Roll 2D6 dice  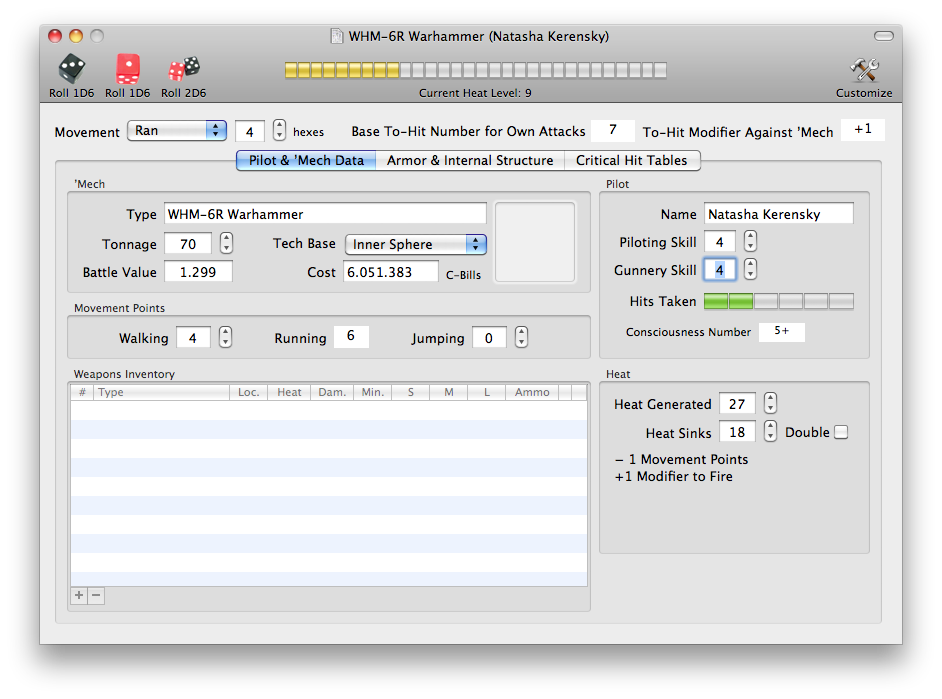pyautogui.click(x=183, y=76)
